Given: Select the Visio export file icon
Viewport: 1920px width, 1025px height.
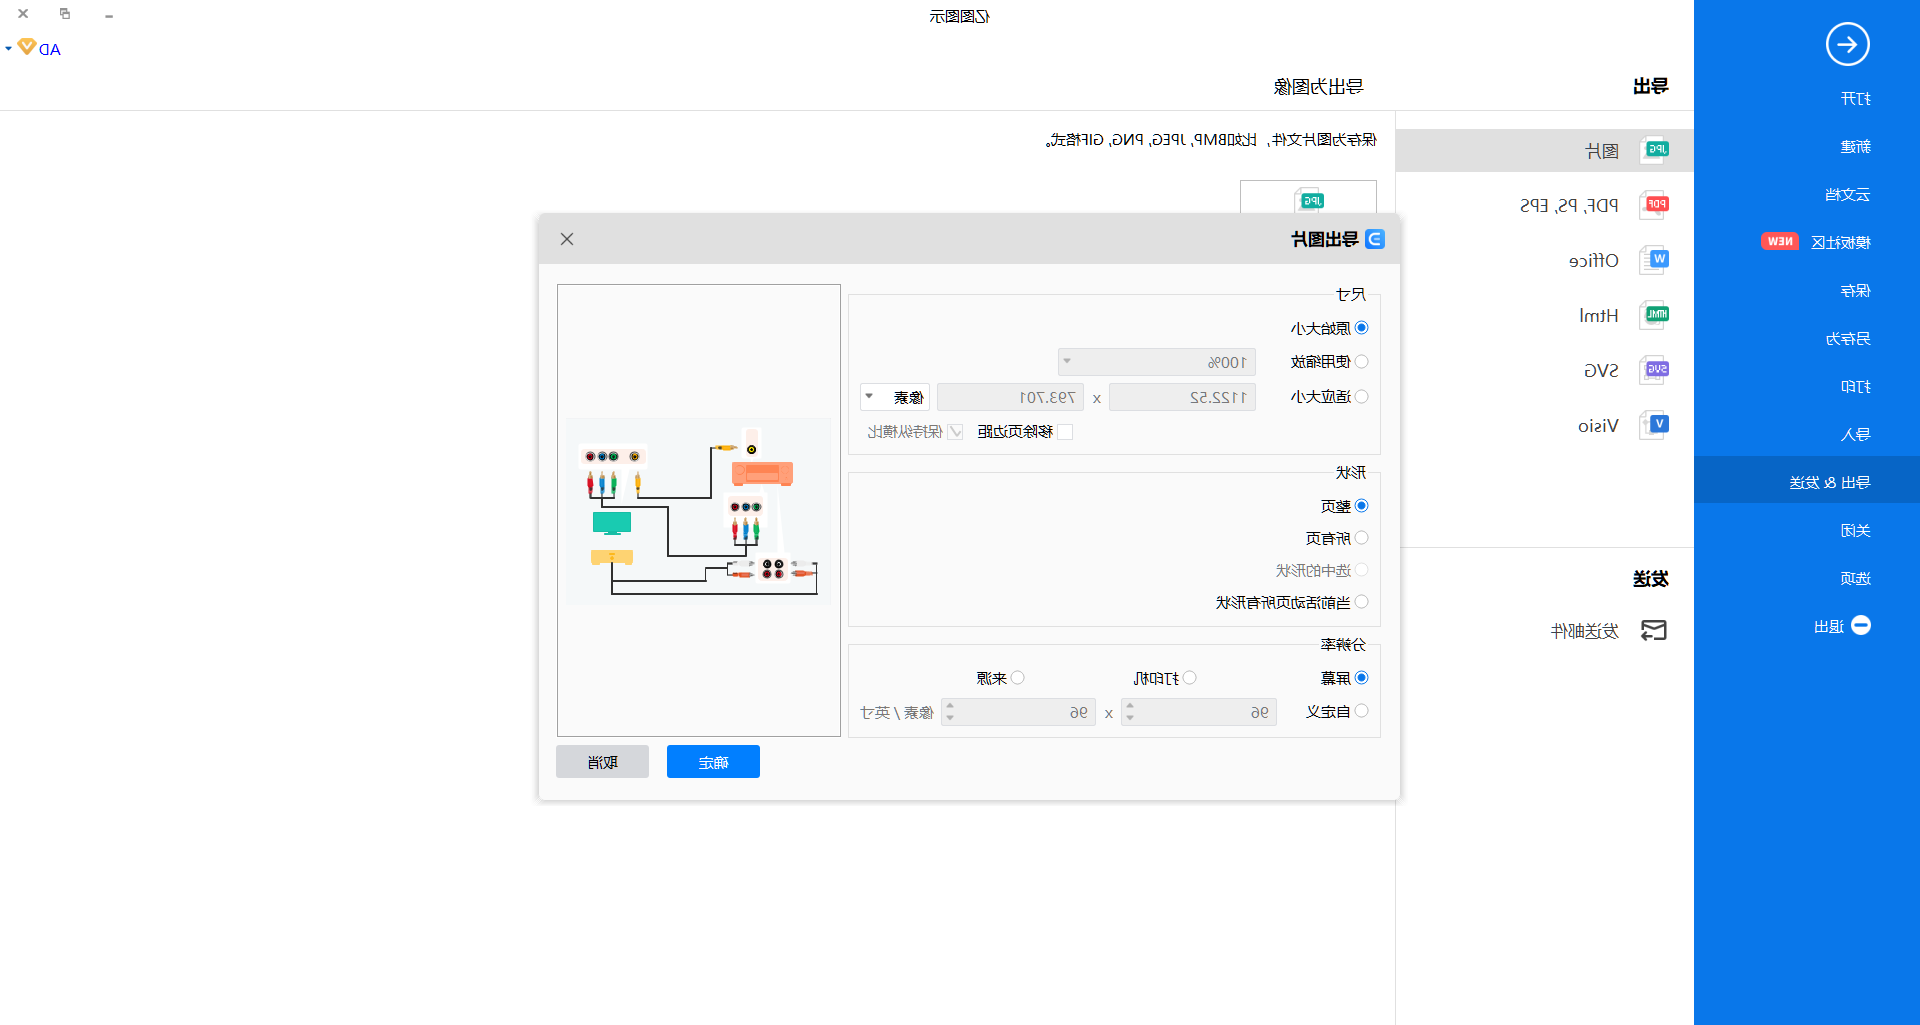Looking at the screenshot, I should [1655, 425].
